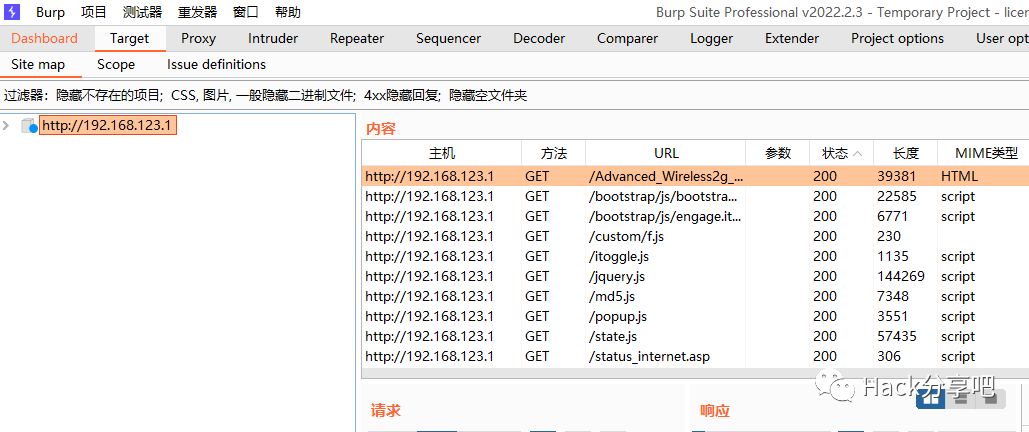Sort table by 主机 column header
The image size is (1029, 432).
(x=442, y=154)
